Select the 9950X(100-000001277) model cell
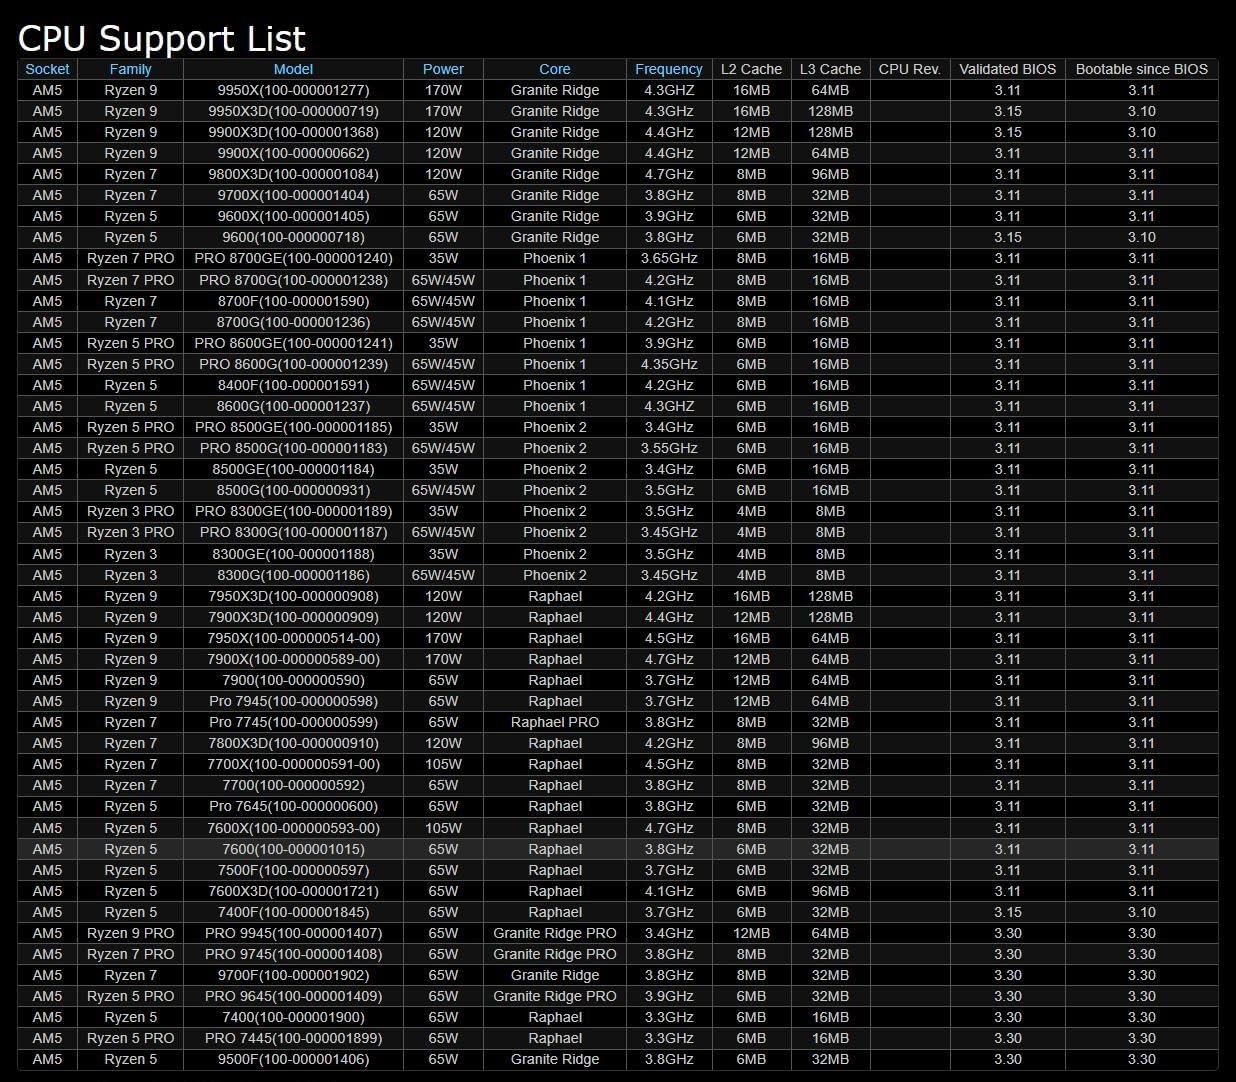The height and width of the screenshot is (1082, 1236). pos(293,90)
